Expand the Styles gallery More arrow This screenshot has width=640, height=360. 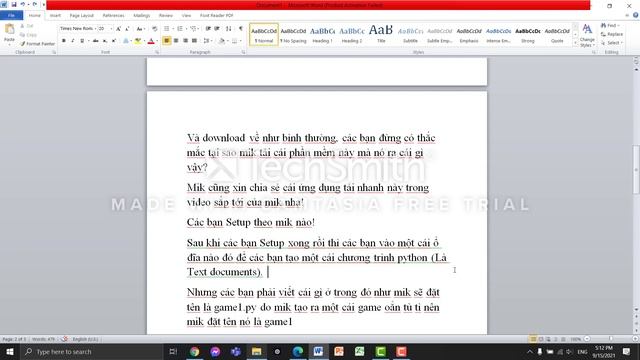576,43
